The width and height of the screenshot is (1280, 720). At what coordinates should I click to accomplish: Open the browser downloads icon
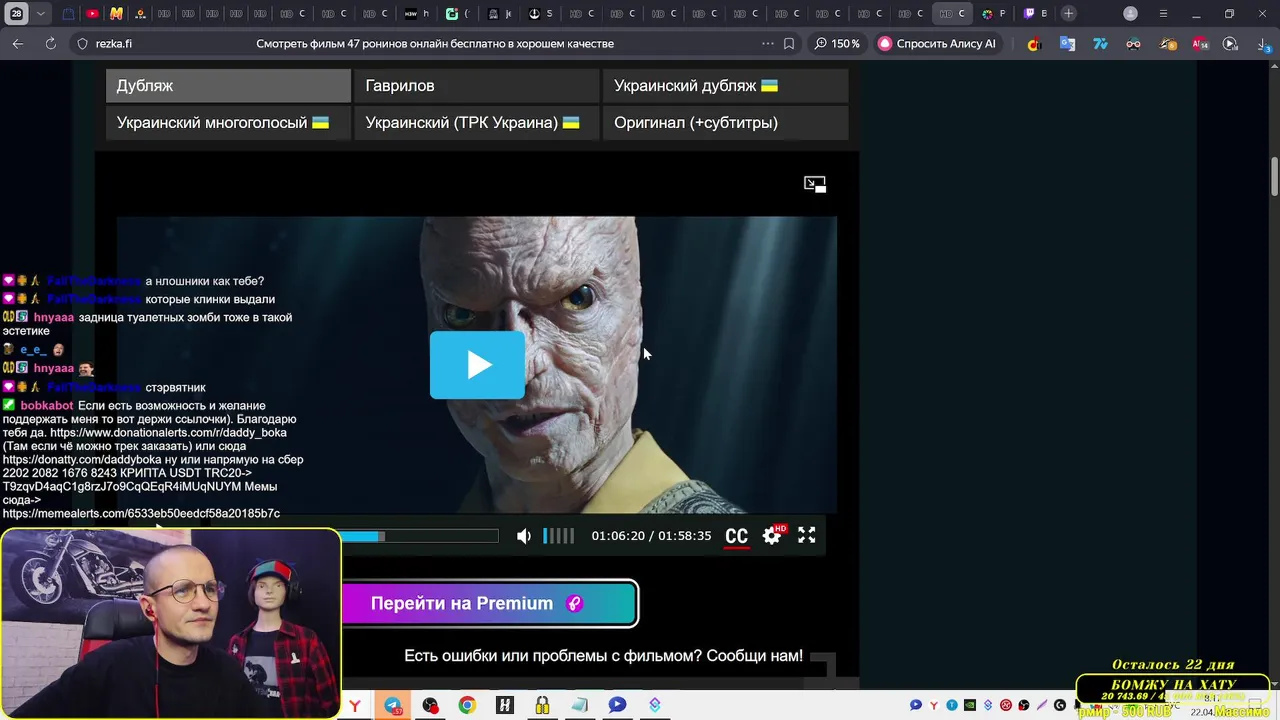point(1262,44)
